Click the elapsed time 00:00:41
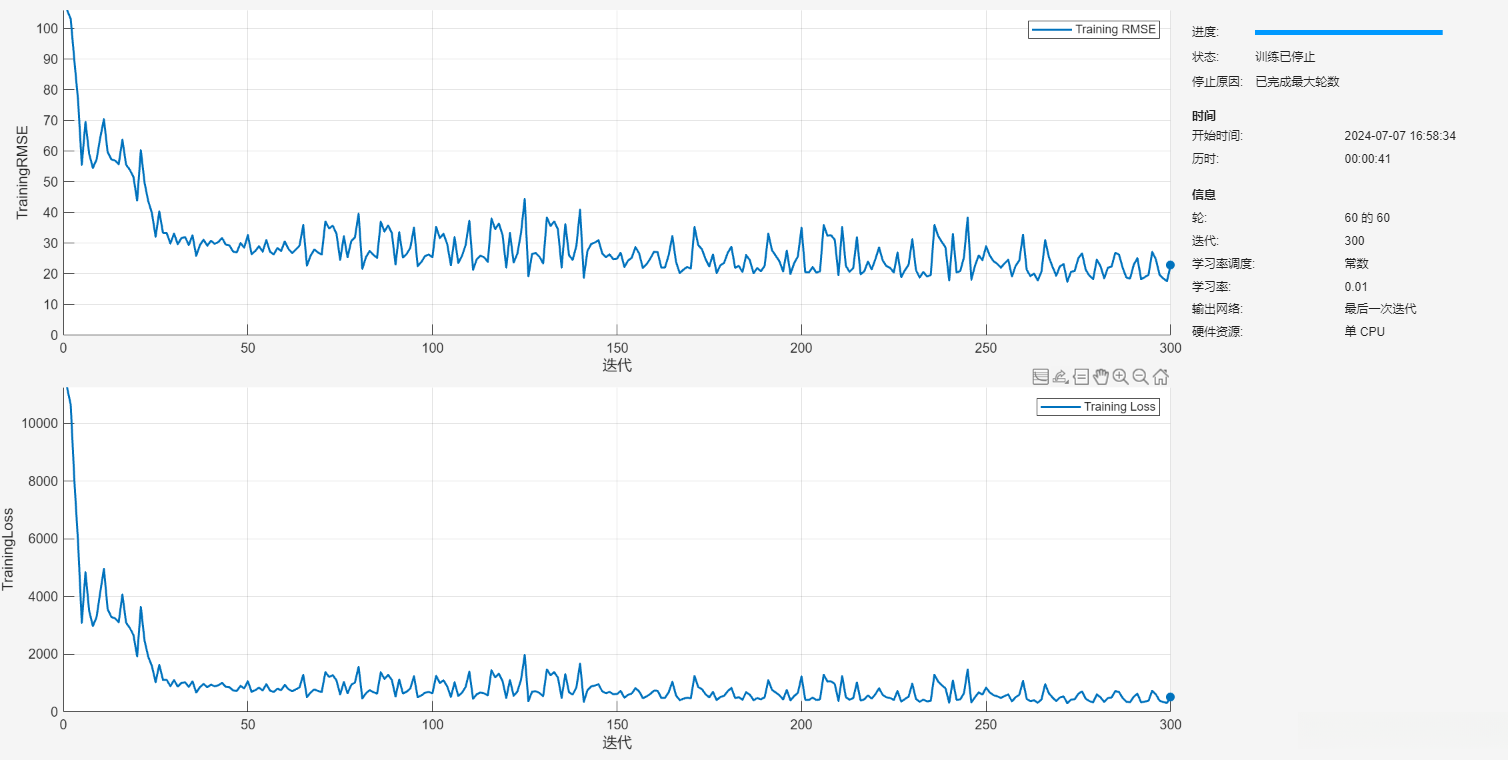1508x760 pixels. click(x=1368, y=159)
